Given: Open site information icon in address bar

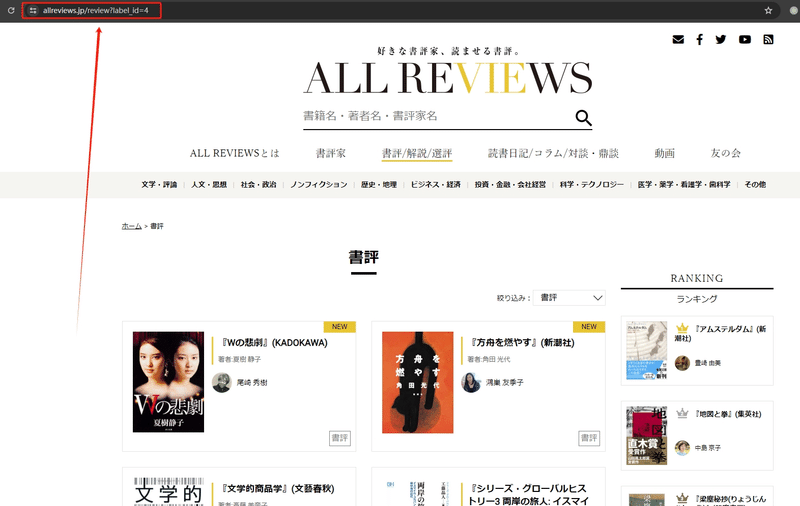Looking at the screenshot, I should (x=33, y=10).
